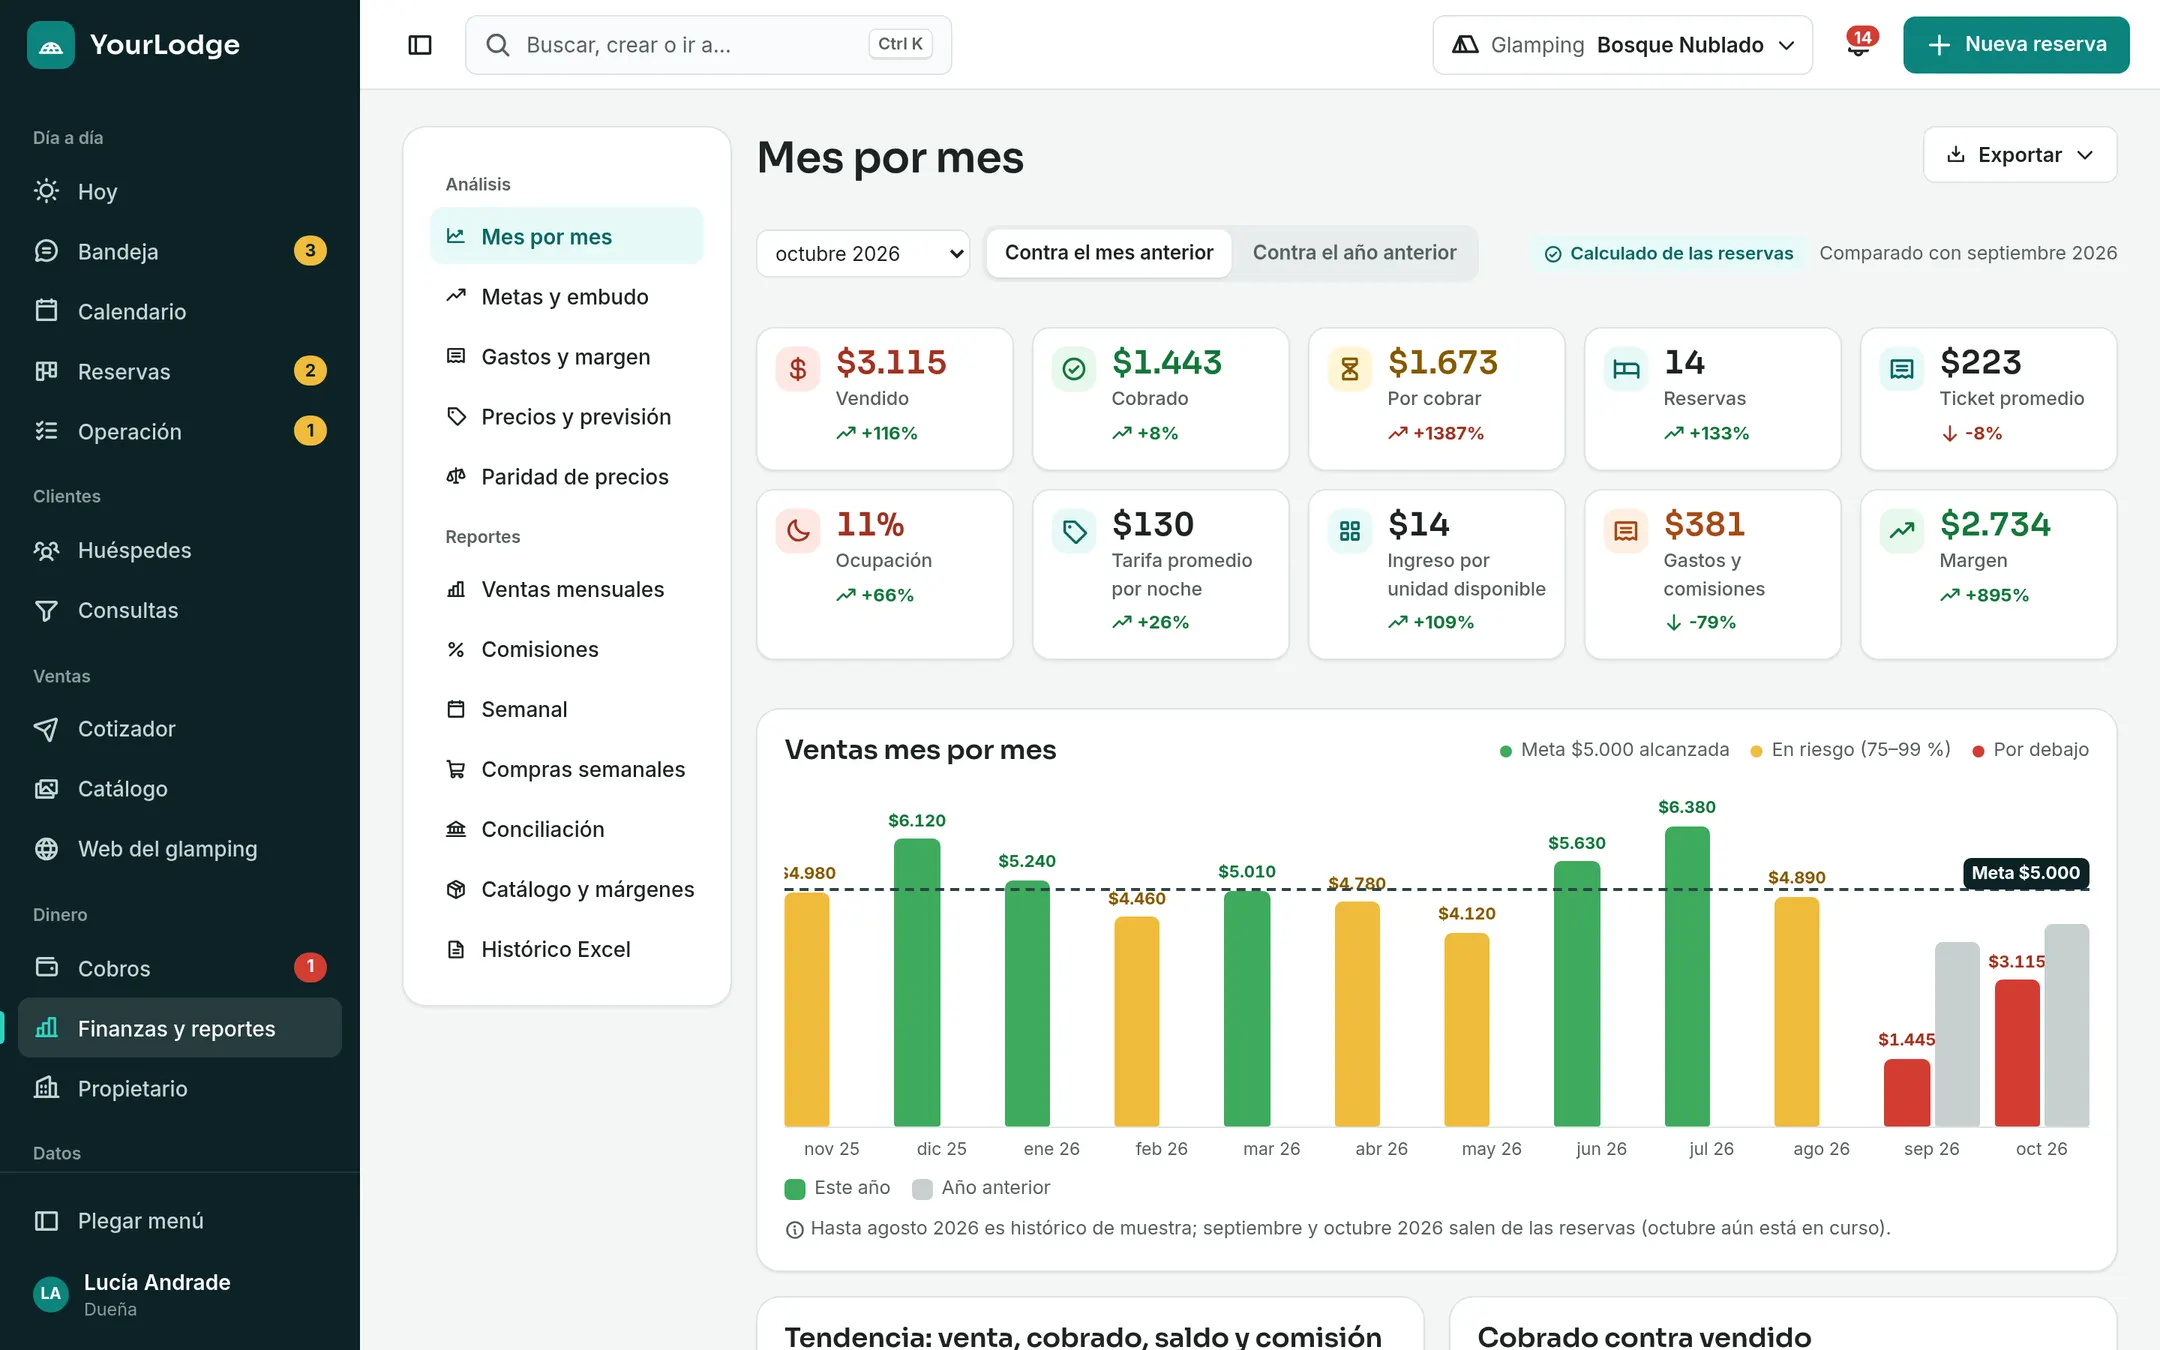This screenshot has height=1350, width=2160.
Task: Click Plegar menú to collapse sidebar
Action: (180, 1221)
